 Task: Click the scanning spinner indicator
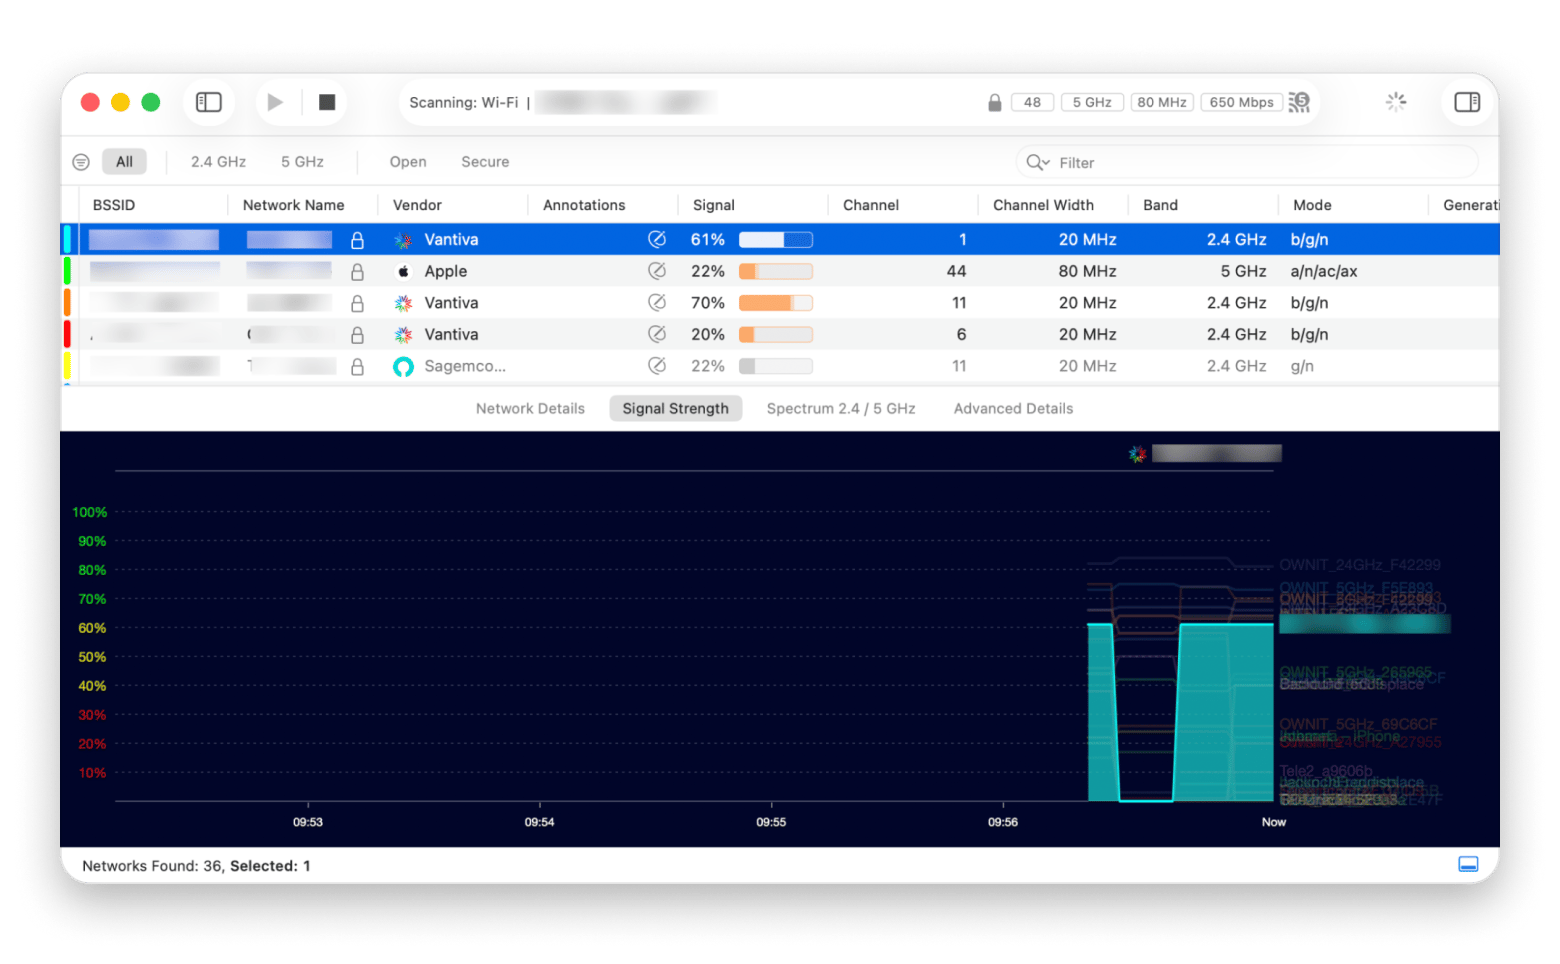coord(1396,102)
